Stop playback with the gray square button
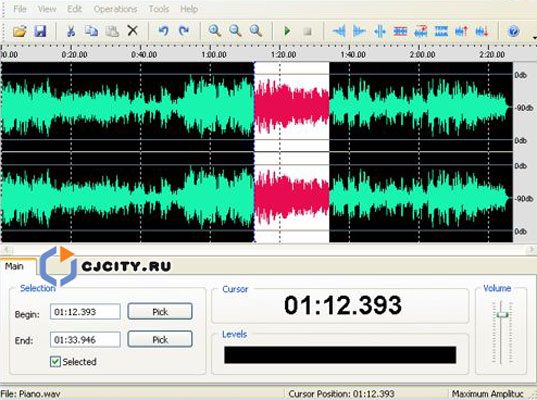 coord(308,32)
